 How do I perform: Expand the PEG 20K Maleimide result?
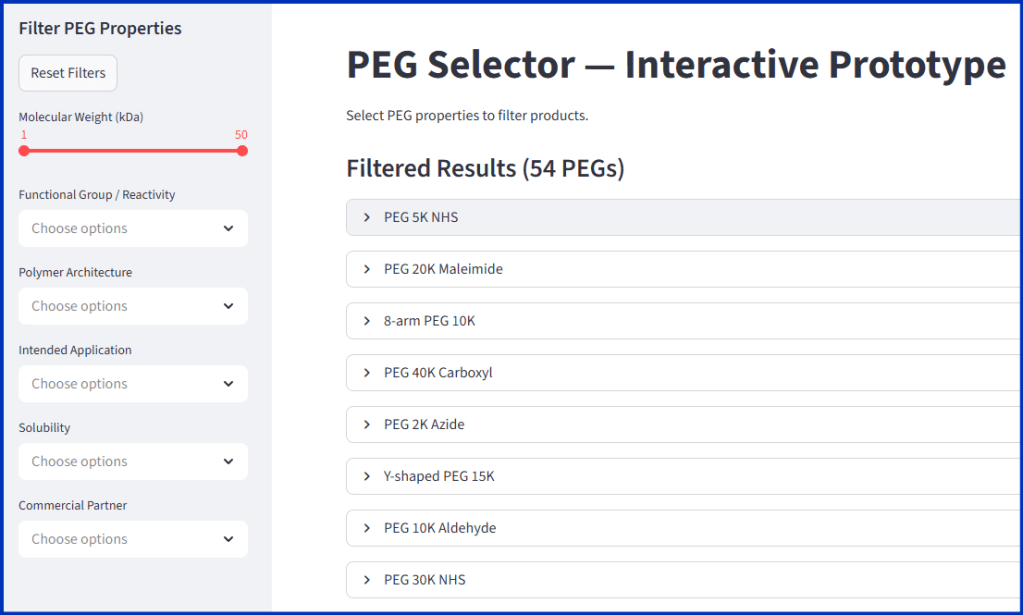click(x=443, y=269)
